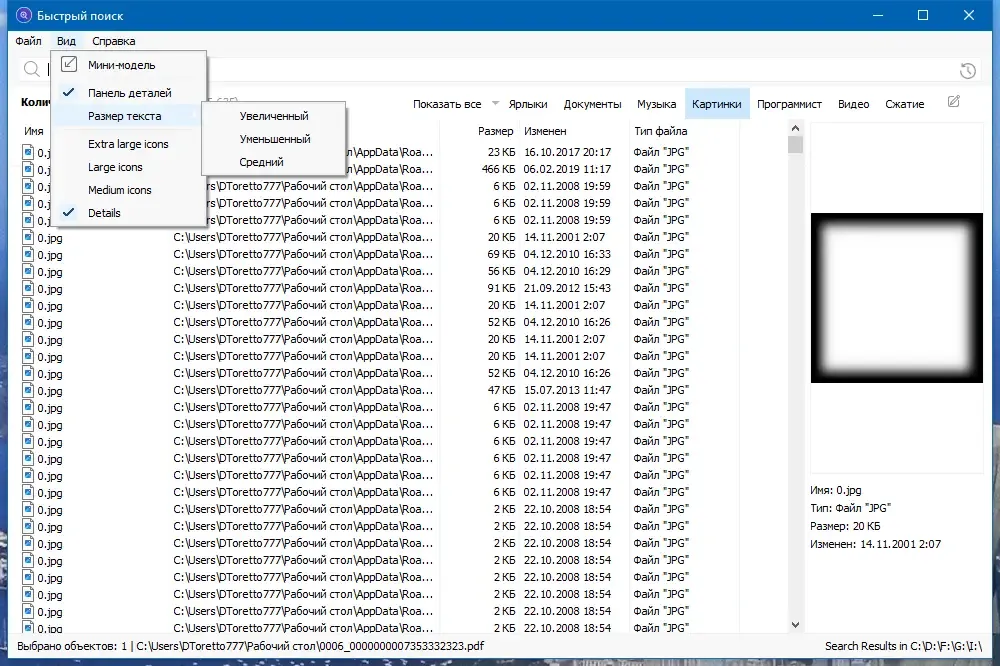The image size is (1000, 666).
Task: Click the app logo in the title bar
Action: point(24,15)
